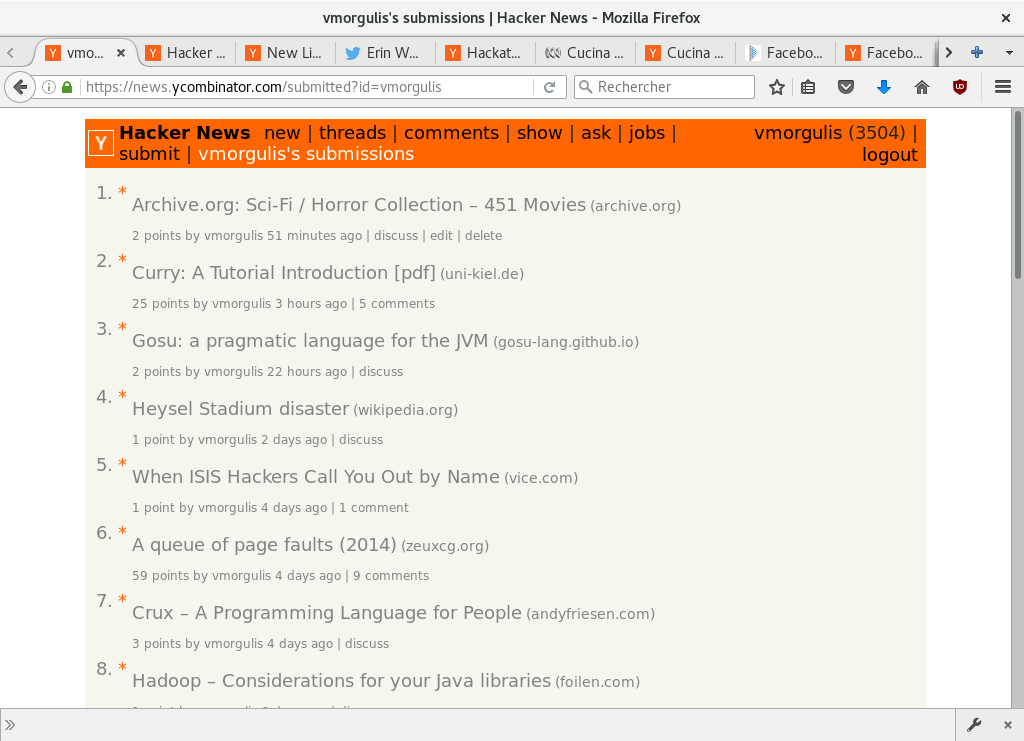This screenshot has width=1024, height=741.
Task: Open downloads with the blue arrow icon
Action: point(884,87)
